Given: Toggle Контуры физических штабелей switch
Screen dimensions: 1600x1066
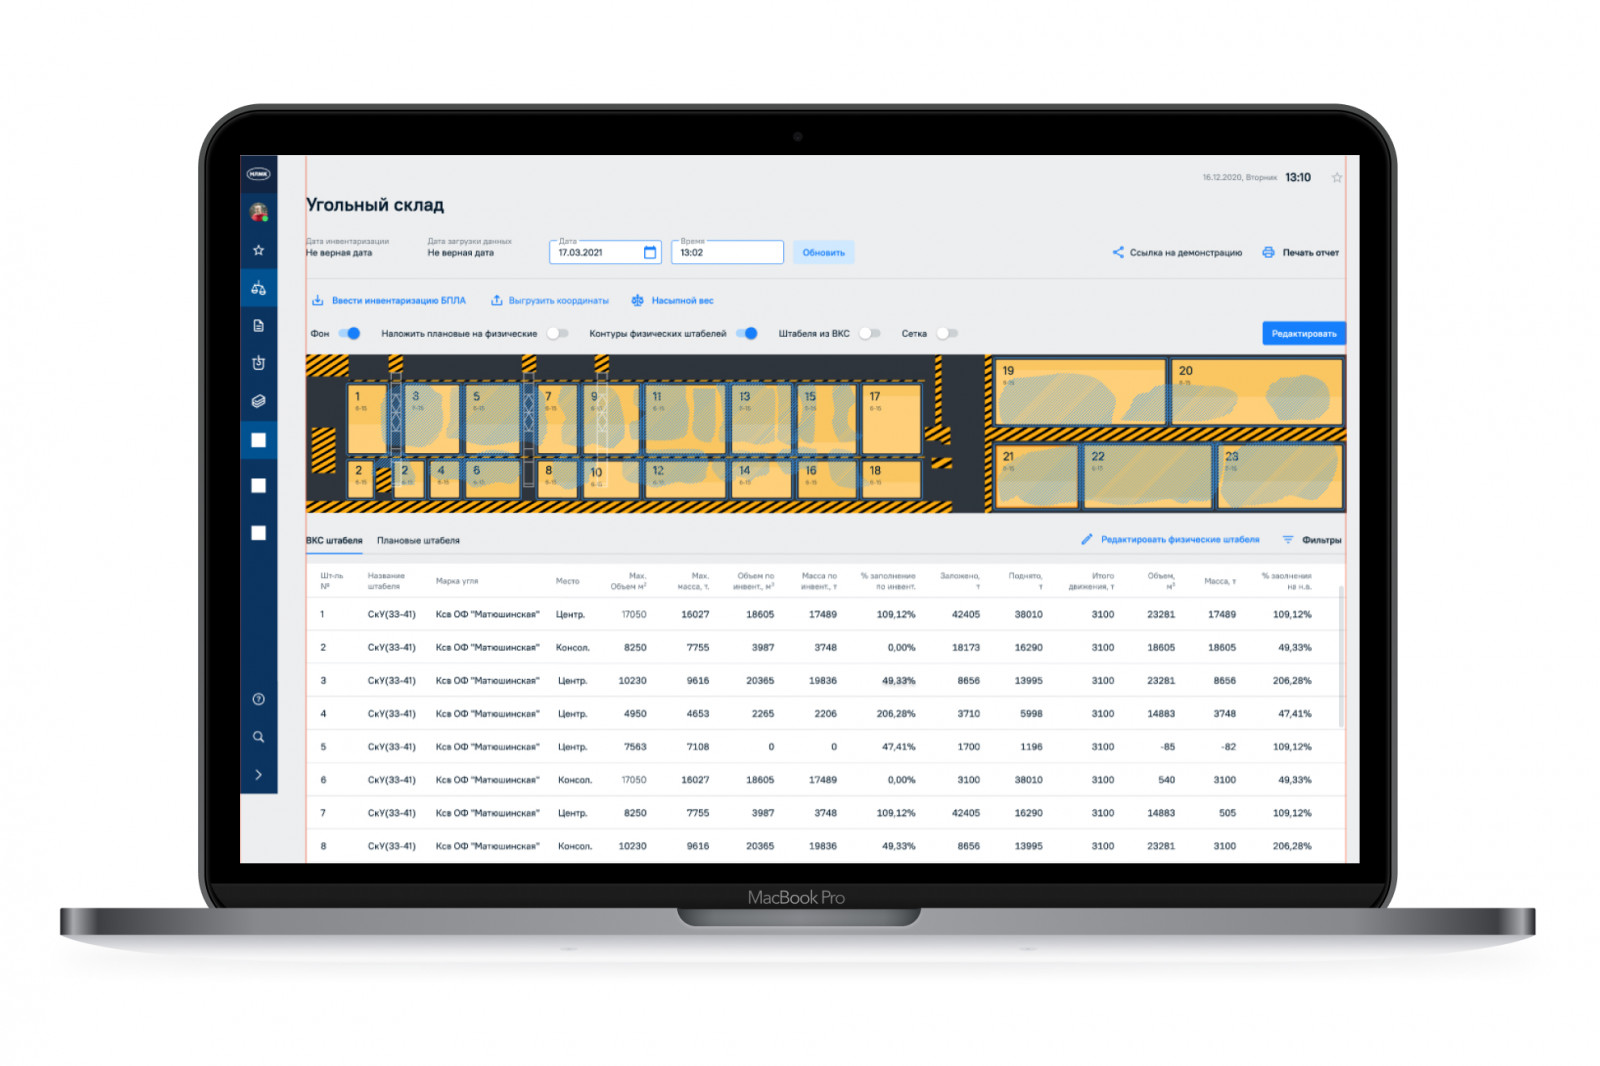Looking at the screenshot, I should coord(747,333).
